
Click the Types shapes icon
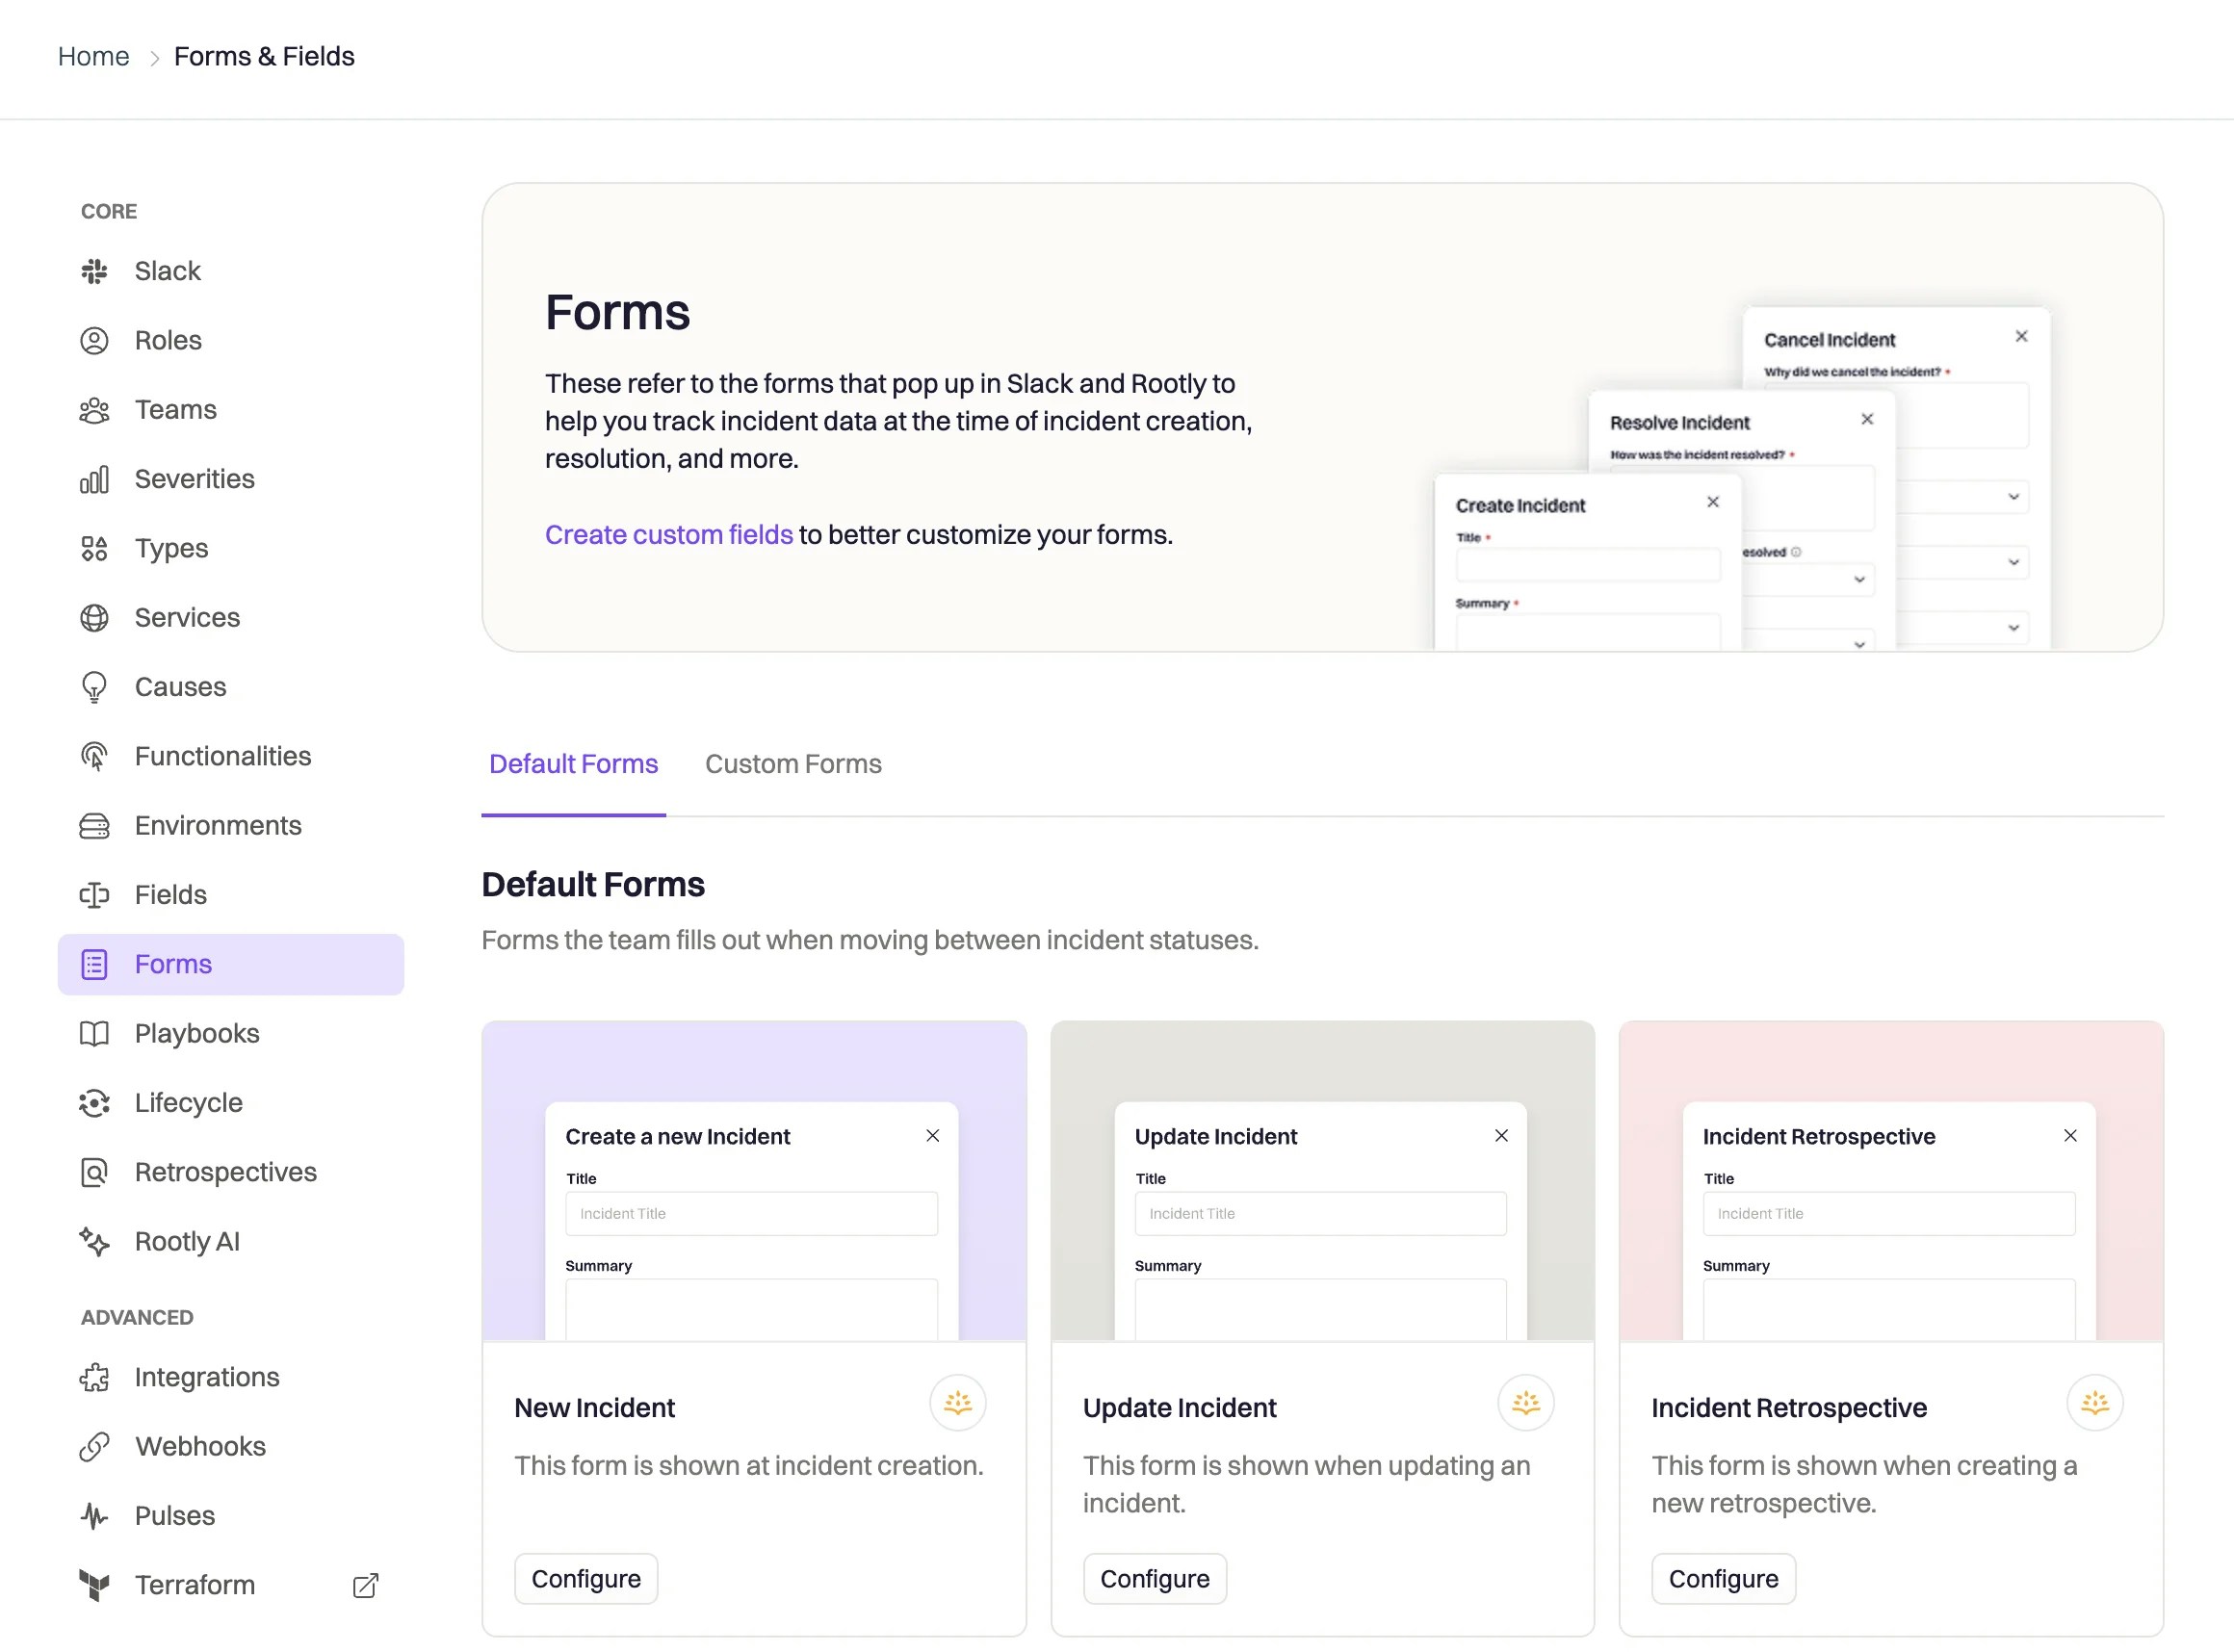(x=94, y=549)
